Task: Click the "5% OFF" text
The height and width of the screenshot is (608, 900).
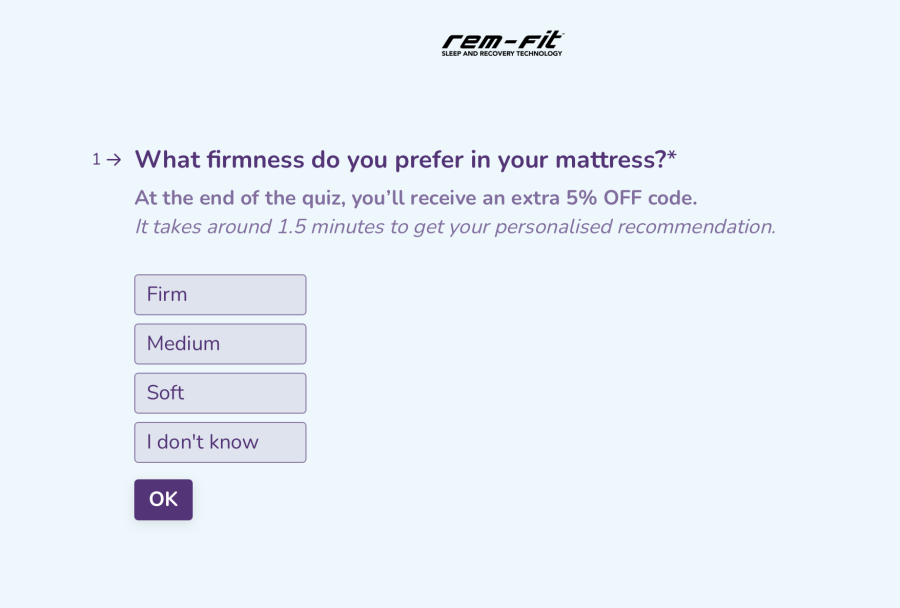Action: click(603, 198)
